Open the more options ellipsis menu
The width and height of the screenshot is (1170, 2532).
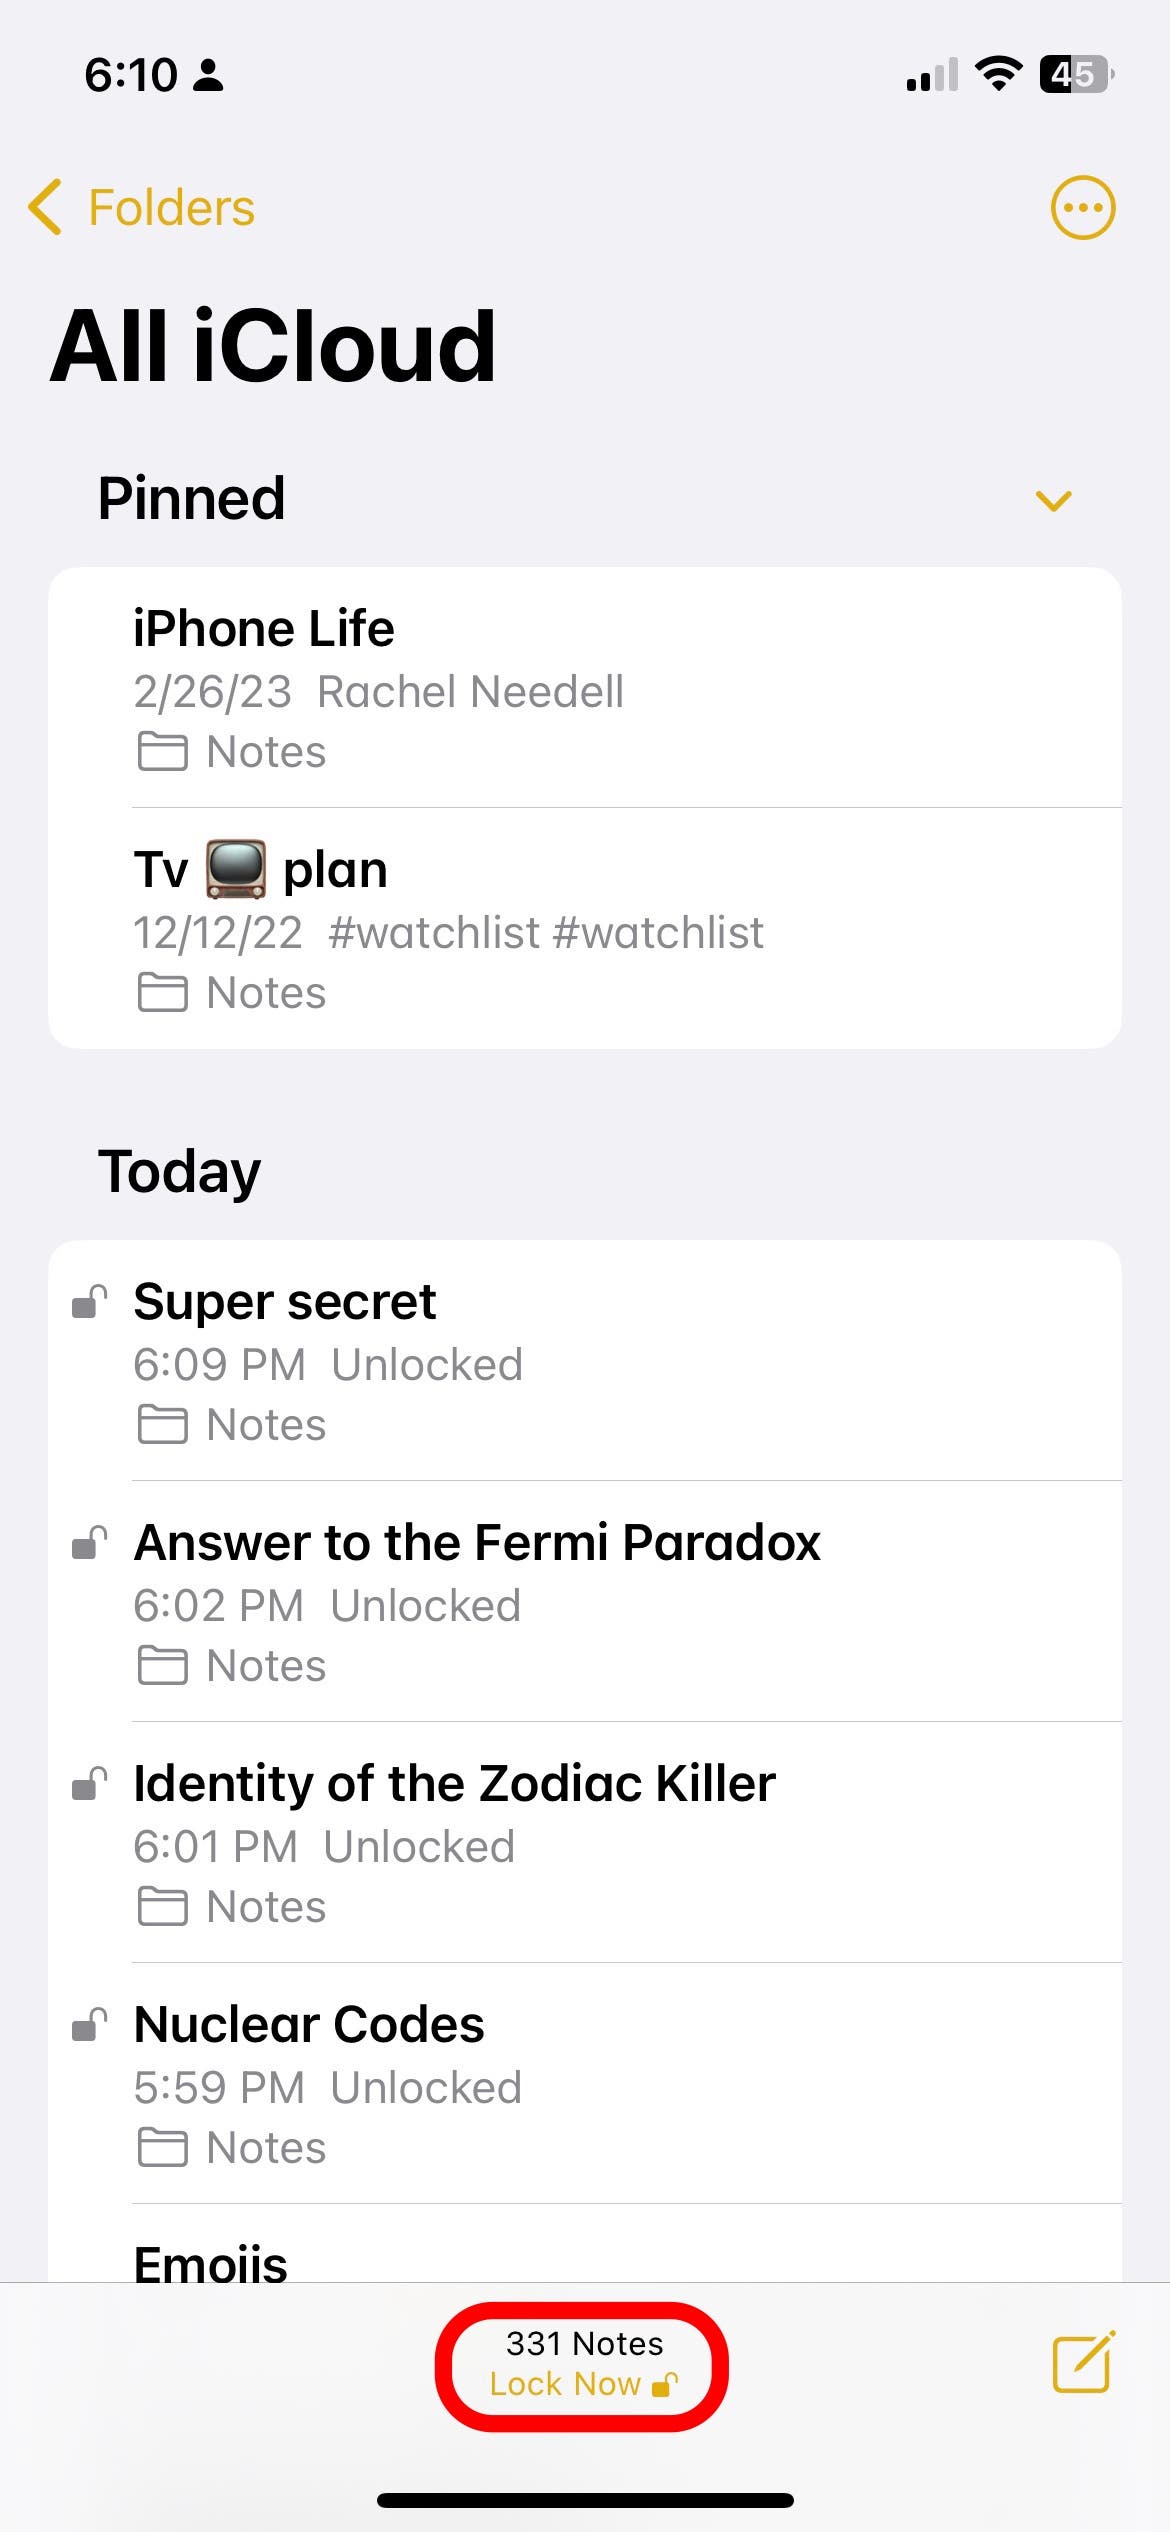click(x=1082, y=208)
